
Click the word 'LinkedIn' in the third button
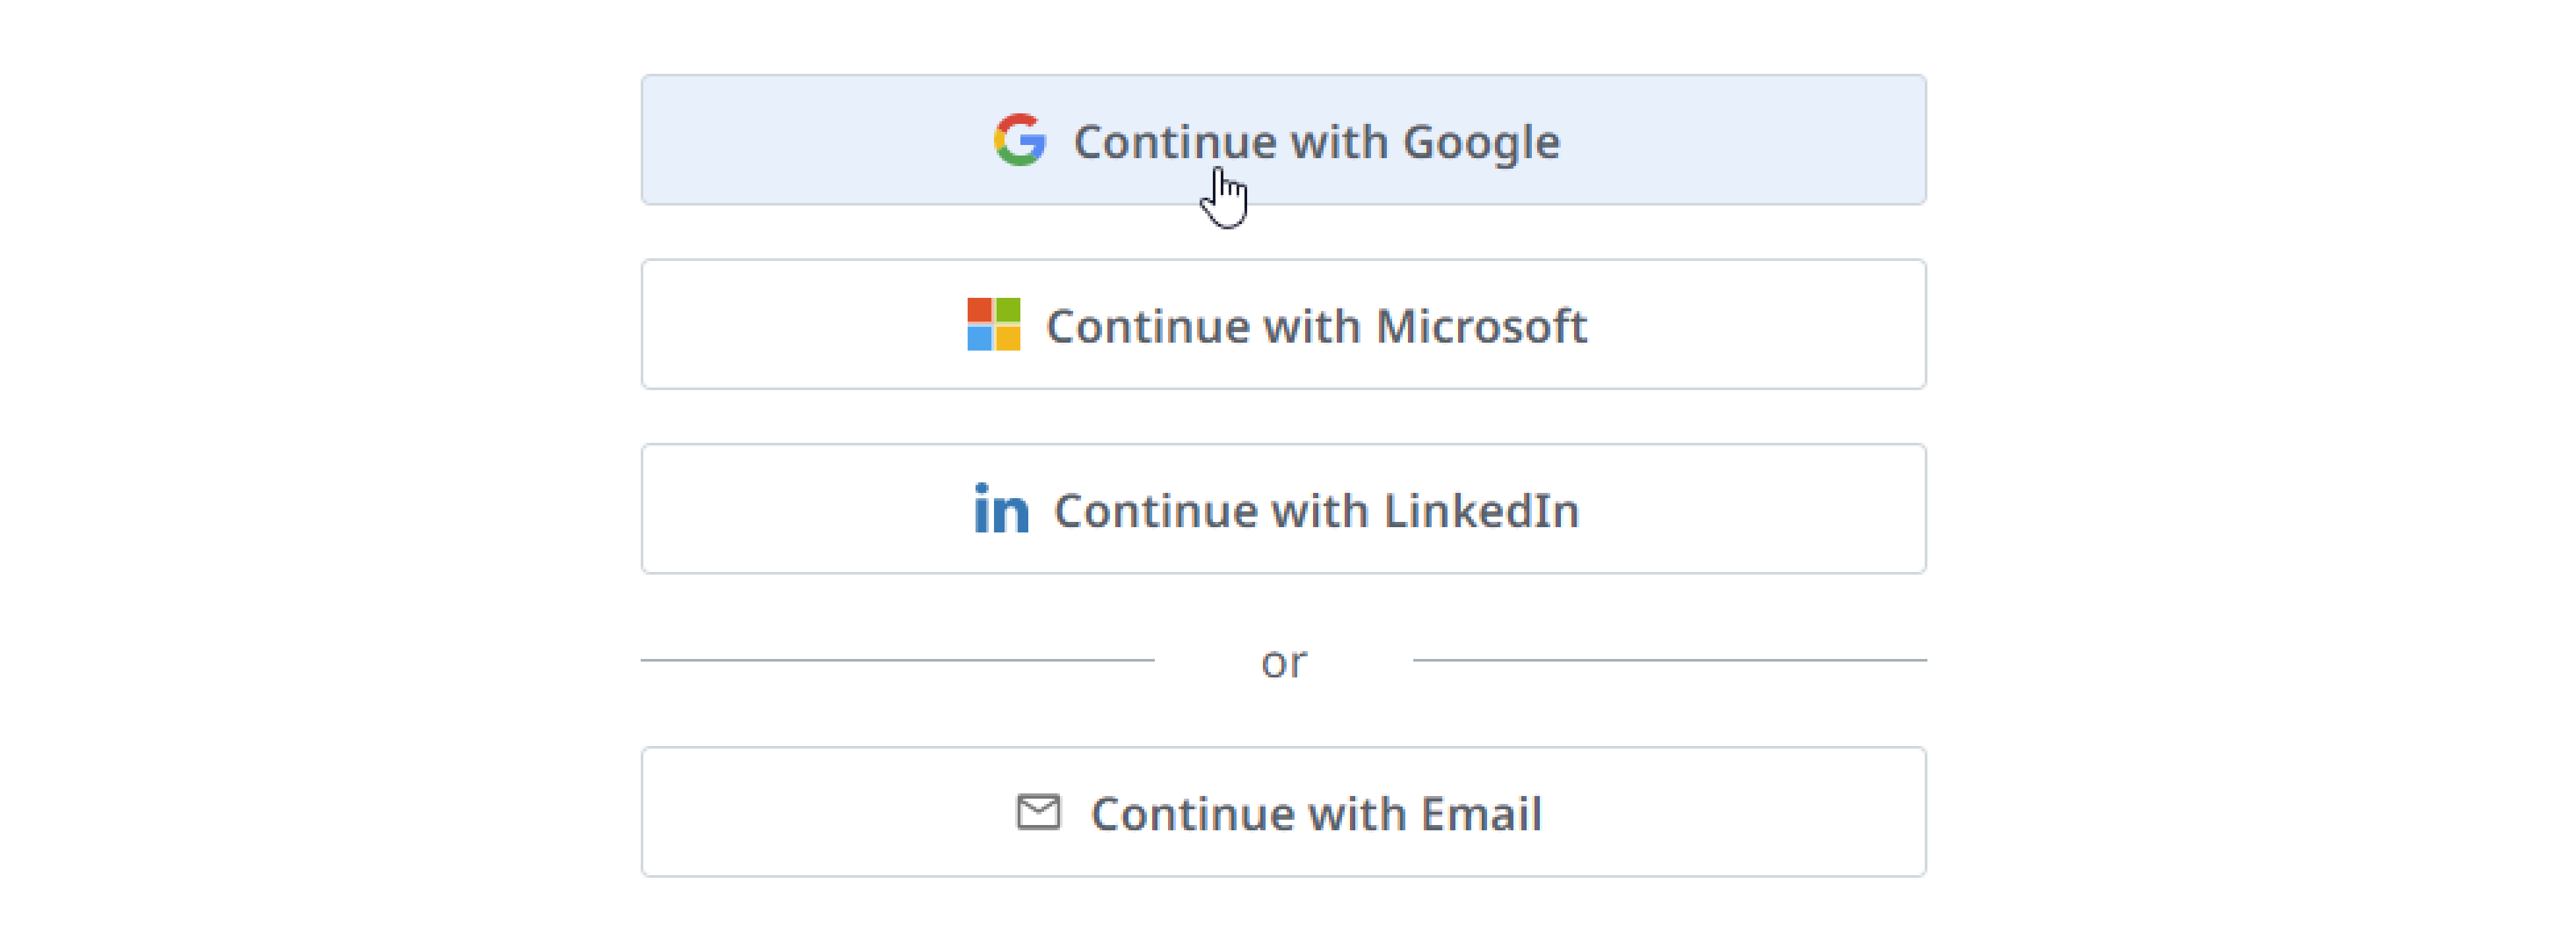coord(1481,511)
